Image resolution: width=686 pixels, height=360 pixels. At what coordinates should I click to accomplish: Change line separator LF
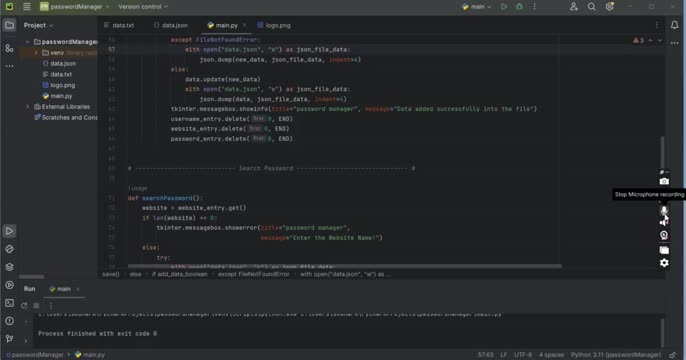pyautogui.click(x=504, y=355)
